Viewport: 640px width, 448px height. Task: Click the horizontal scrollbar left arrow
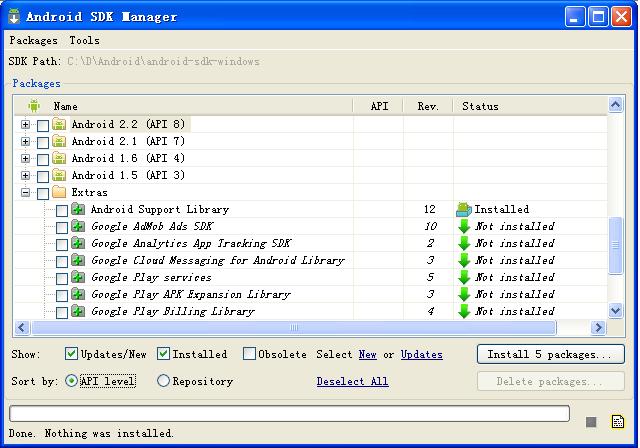point(22,328)
